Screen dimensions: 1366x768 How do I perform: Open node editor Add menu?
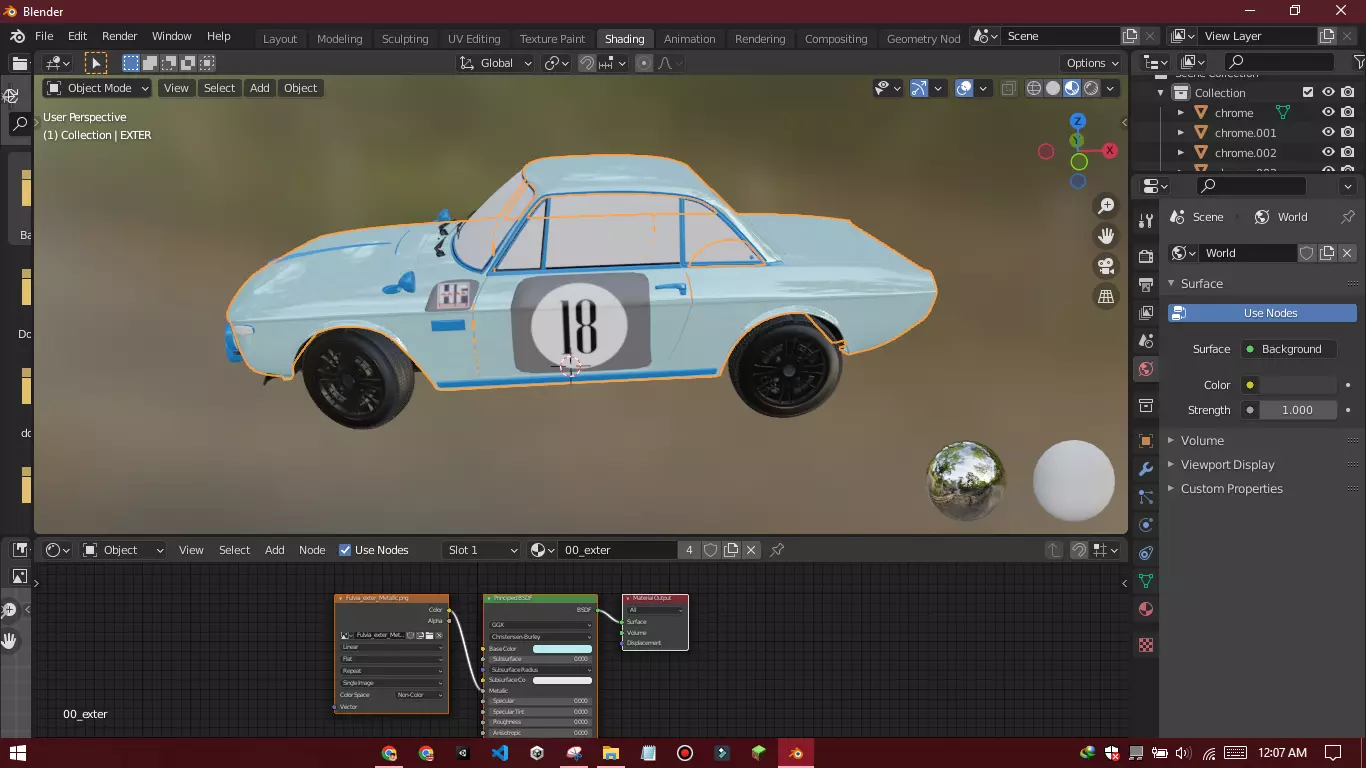click(274, 550)
